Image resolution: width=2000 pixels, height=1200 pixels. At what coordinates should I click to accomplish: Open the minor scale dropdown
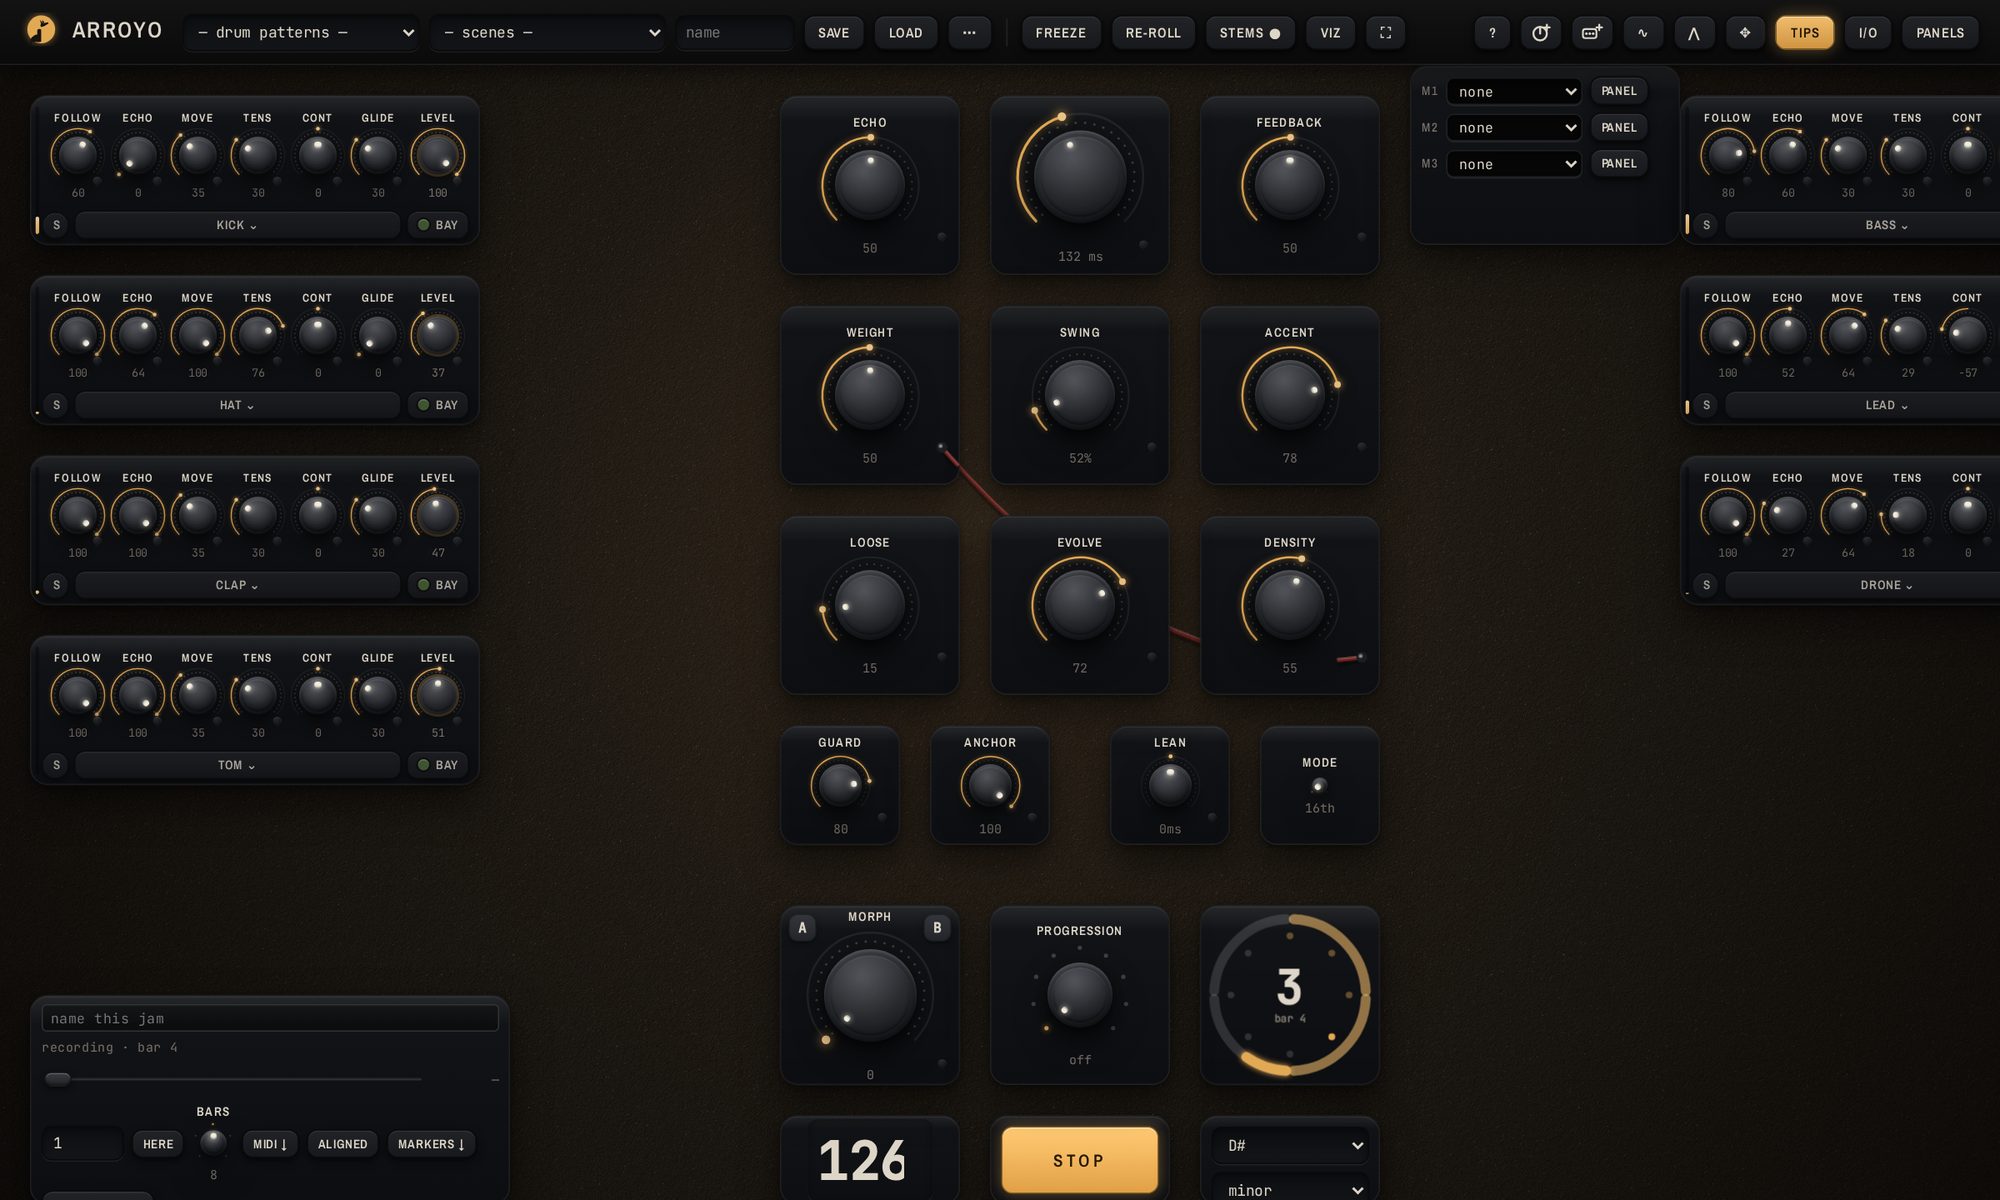pyautogui.click(x=1290, y=1188)
